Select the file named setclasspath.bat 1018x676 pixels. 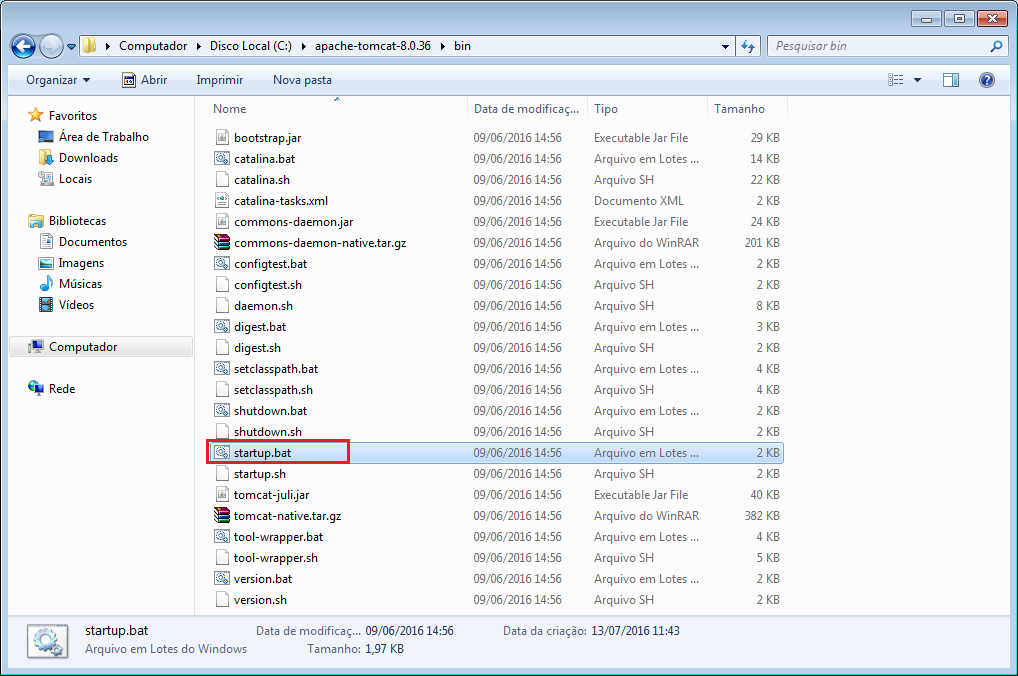click(x=276, y=369)
